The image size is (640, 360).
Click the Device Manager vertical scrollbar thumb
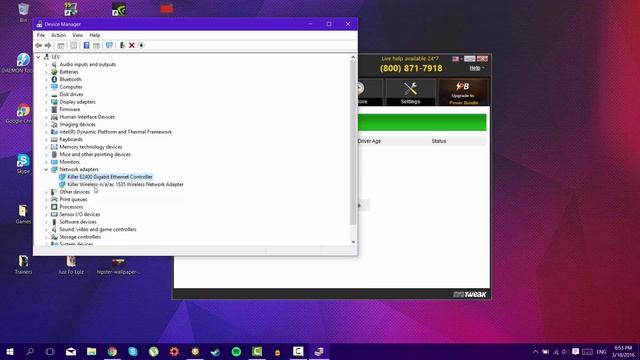click(x=353, y=142)
